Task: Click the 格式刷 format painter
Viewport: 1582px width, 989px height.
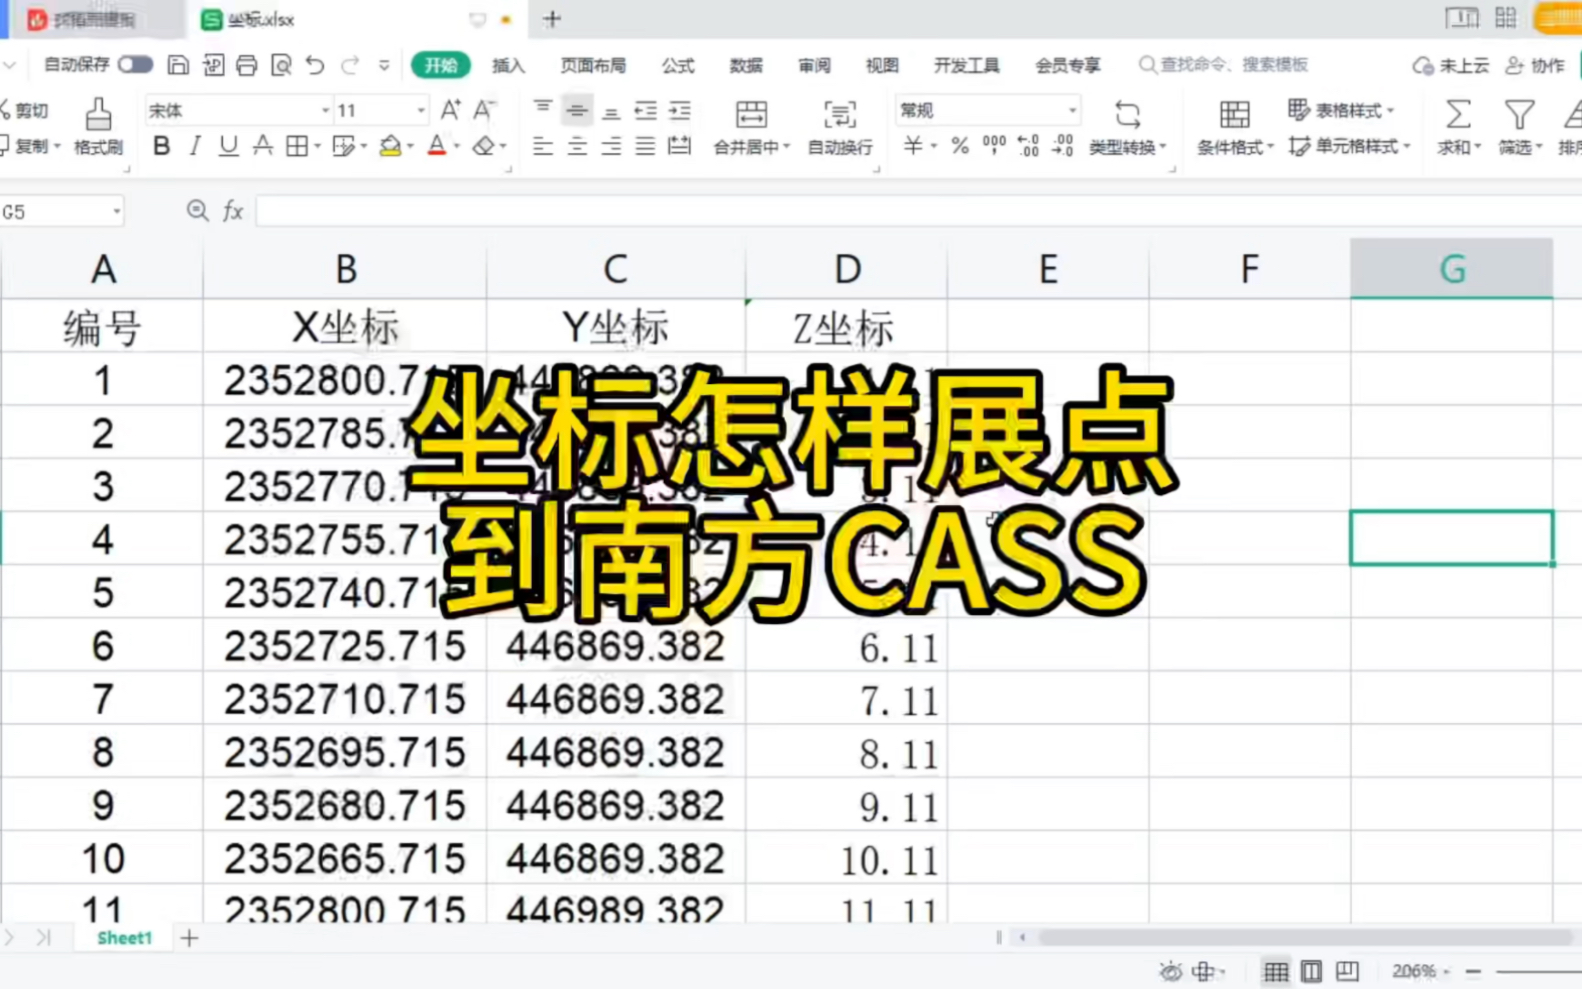Action: click(98, 127)
